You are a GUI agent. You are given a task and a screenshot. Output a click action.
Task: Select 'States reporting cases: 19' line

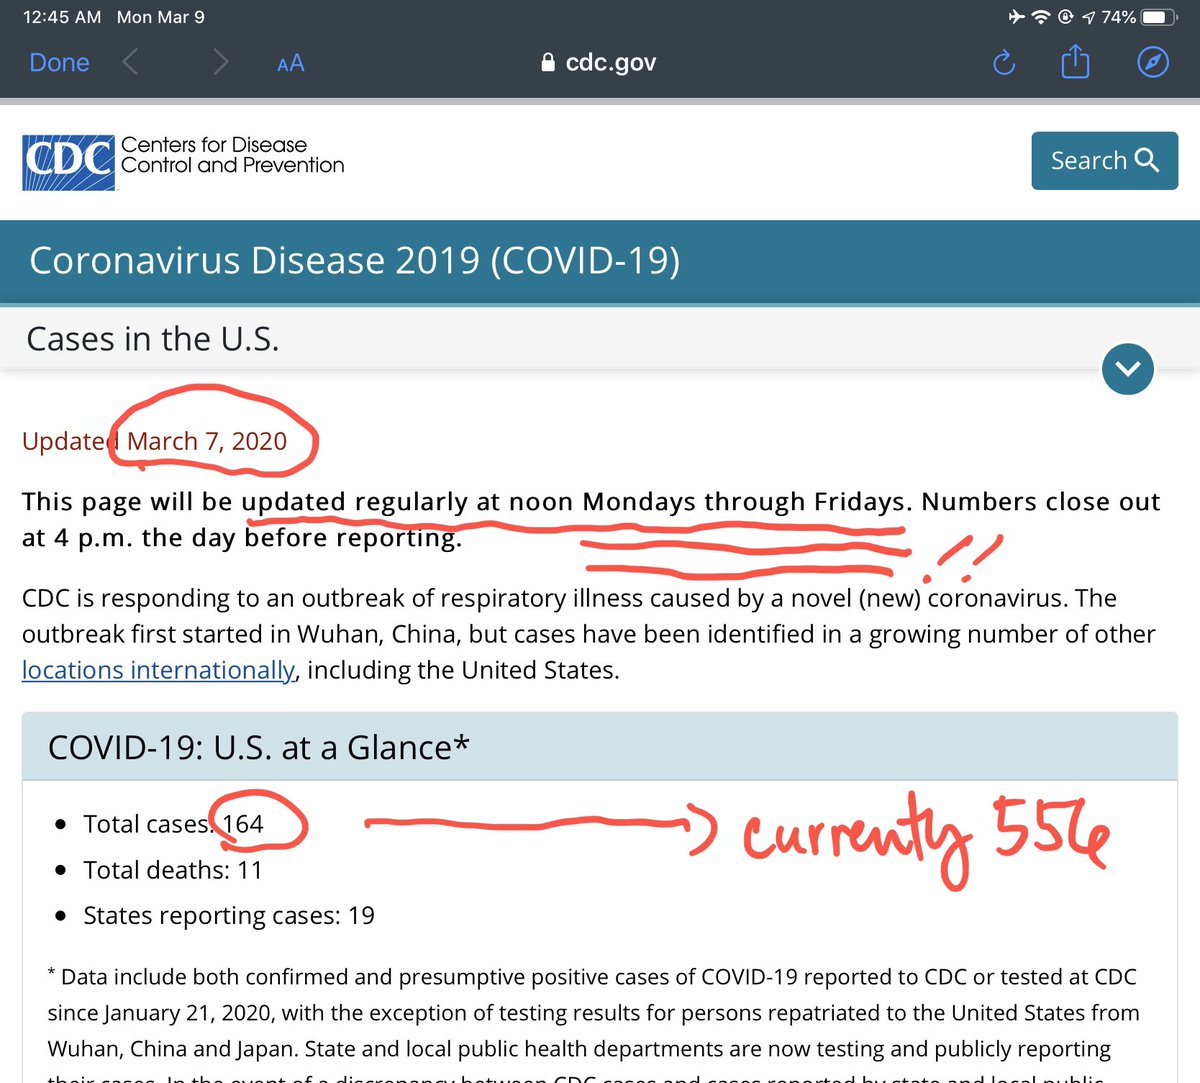tap(229, 916)
